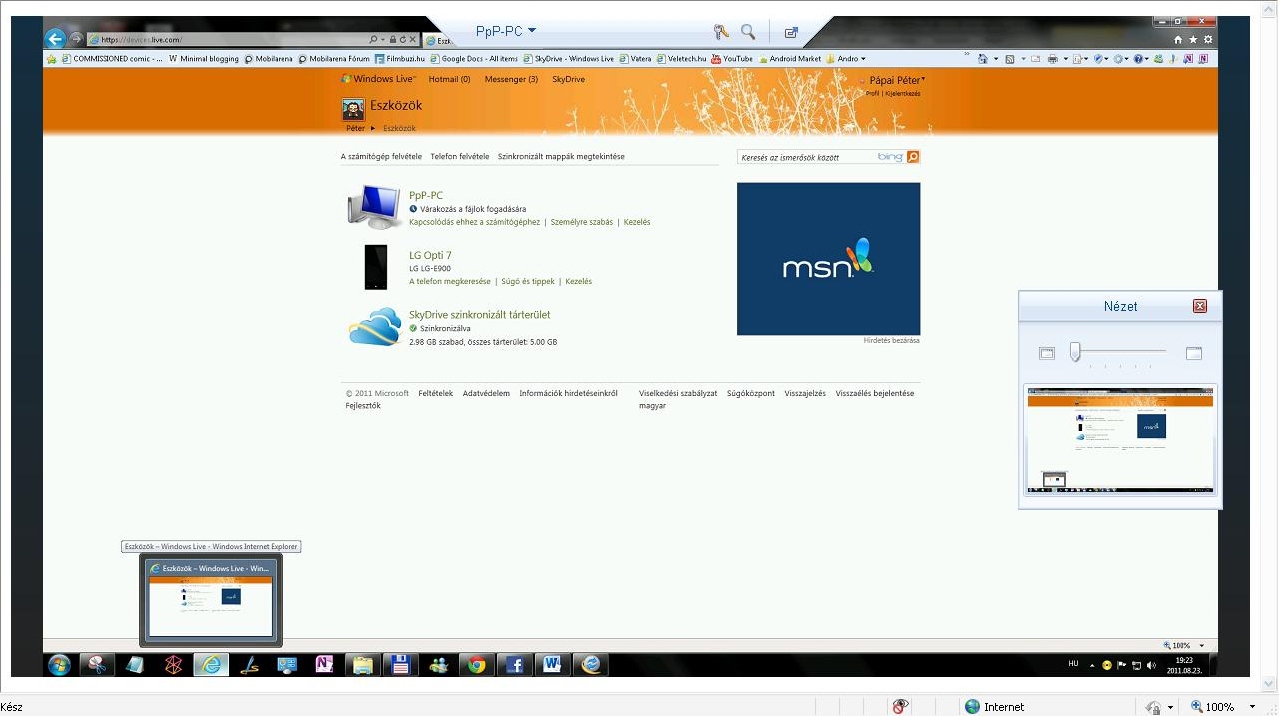Click 'Hirdetés bezárása' under the ad

point(891,340)
